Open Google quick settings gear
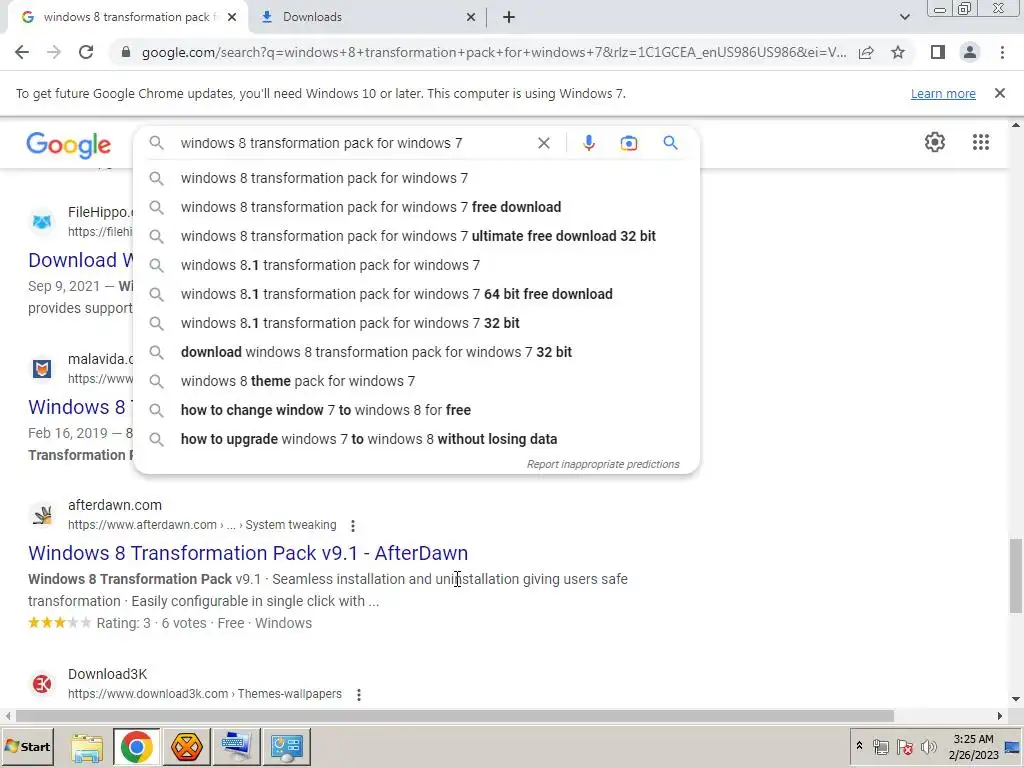Image resolution: width=1024 pixels, height=768 pixels. 935,142
